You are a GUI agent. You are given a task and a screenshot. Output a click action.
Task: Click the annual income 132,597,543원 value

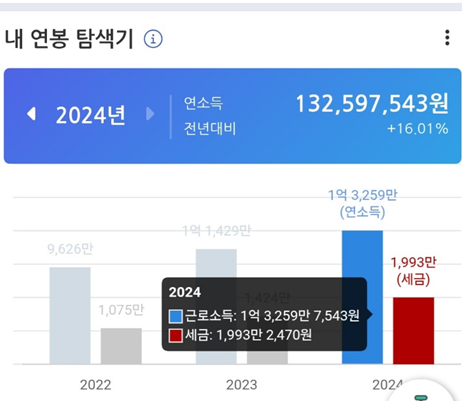372,103
